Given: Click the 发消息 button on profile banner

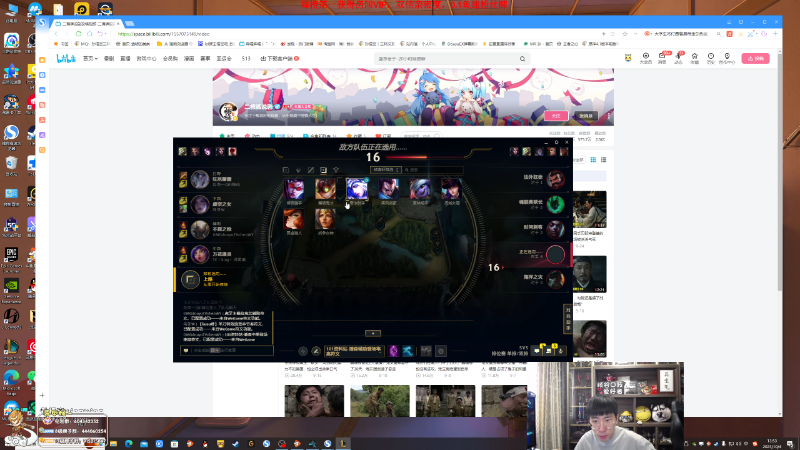Looking at the screenshot, I should [586, 116].
